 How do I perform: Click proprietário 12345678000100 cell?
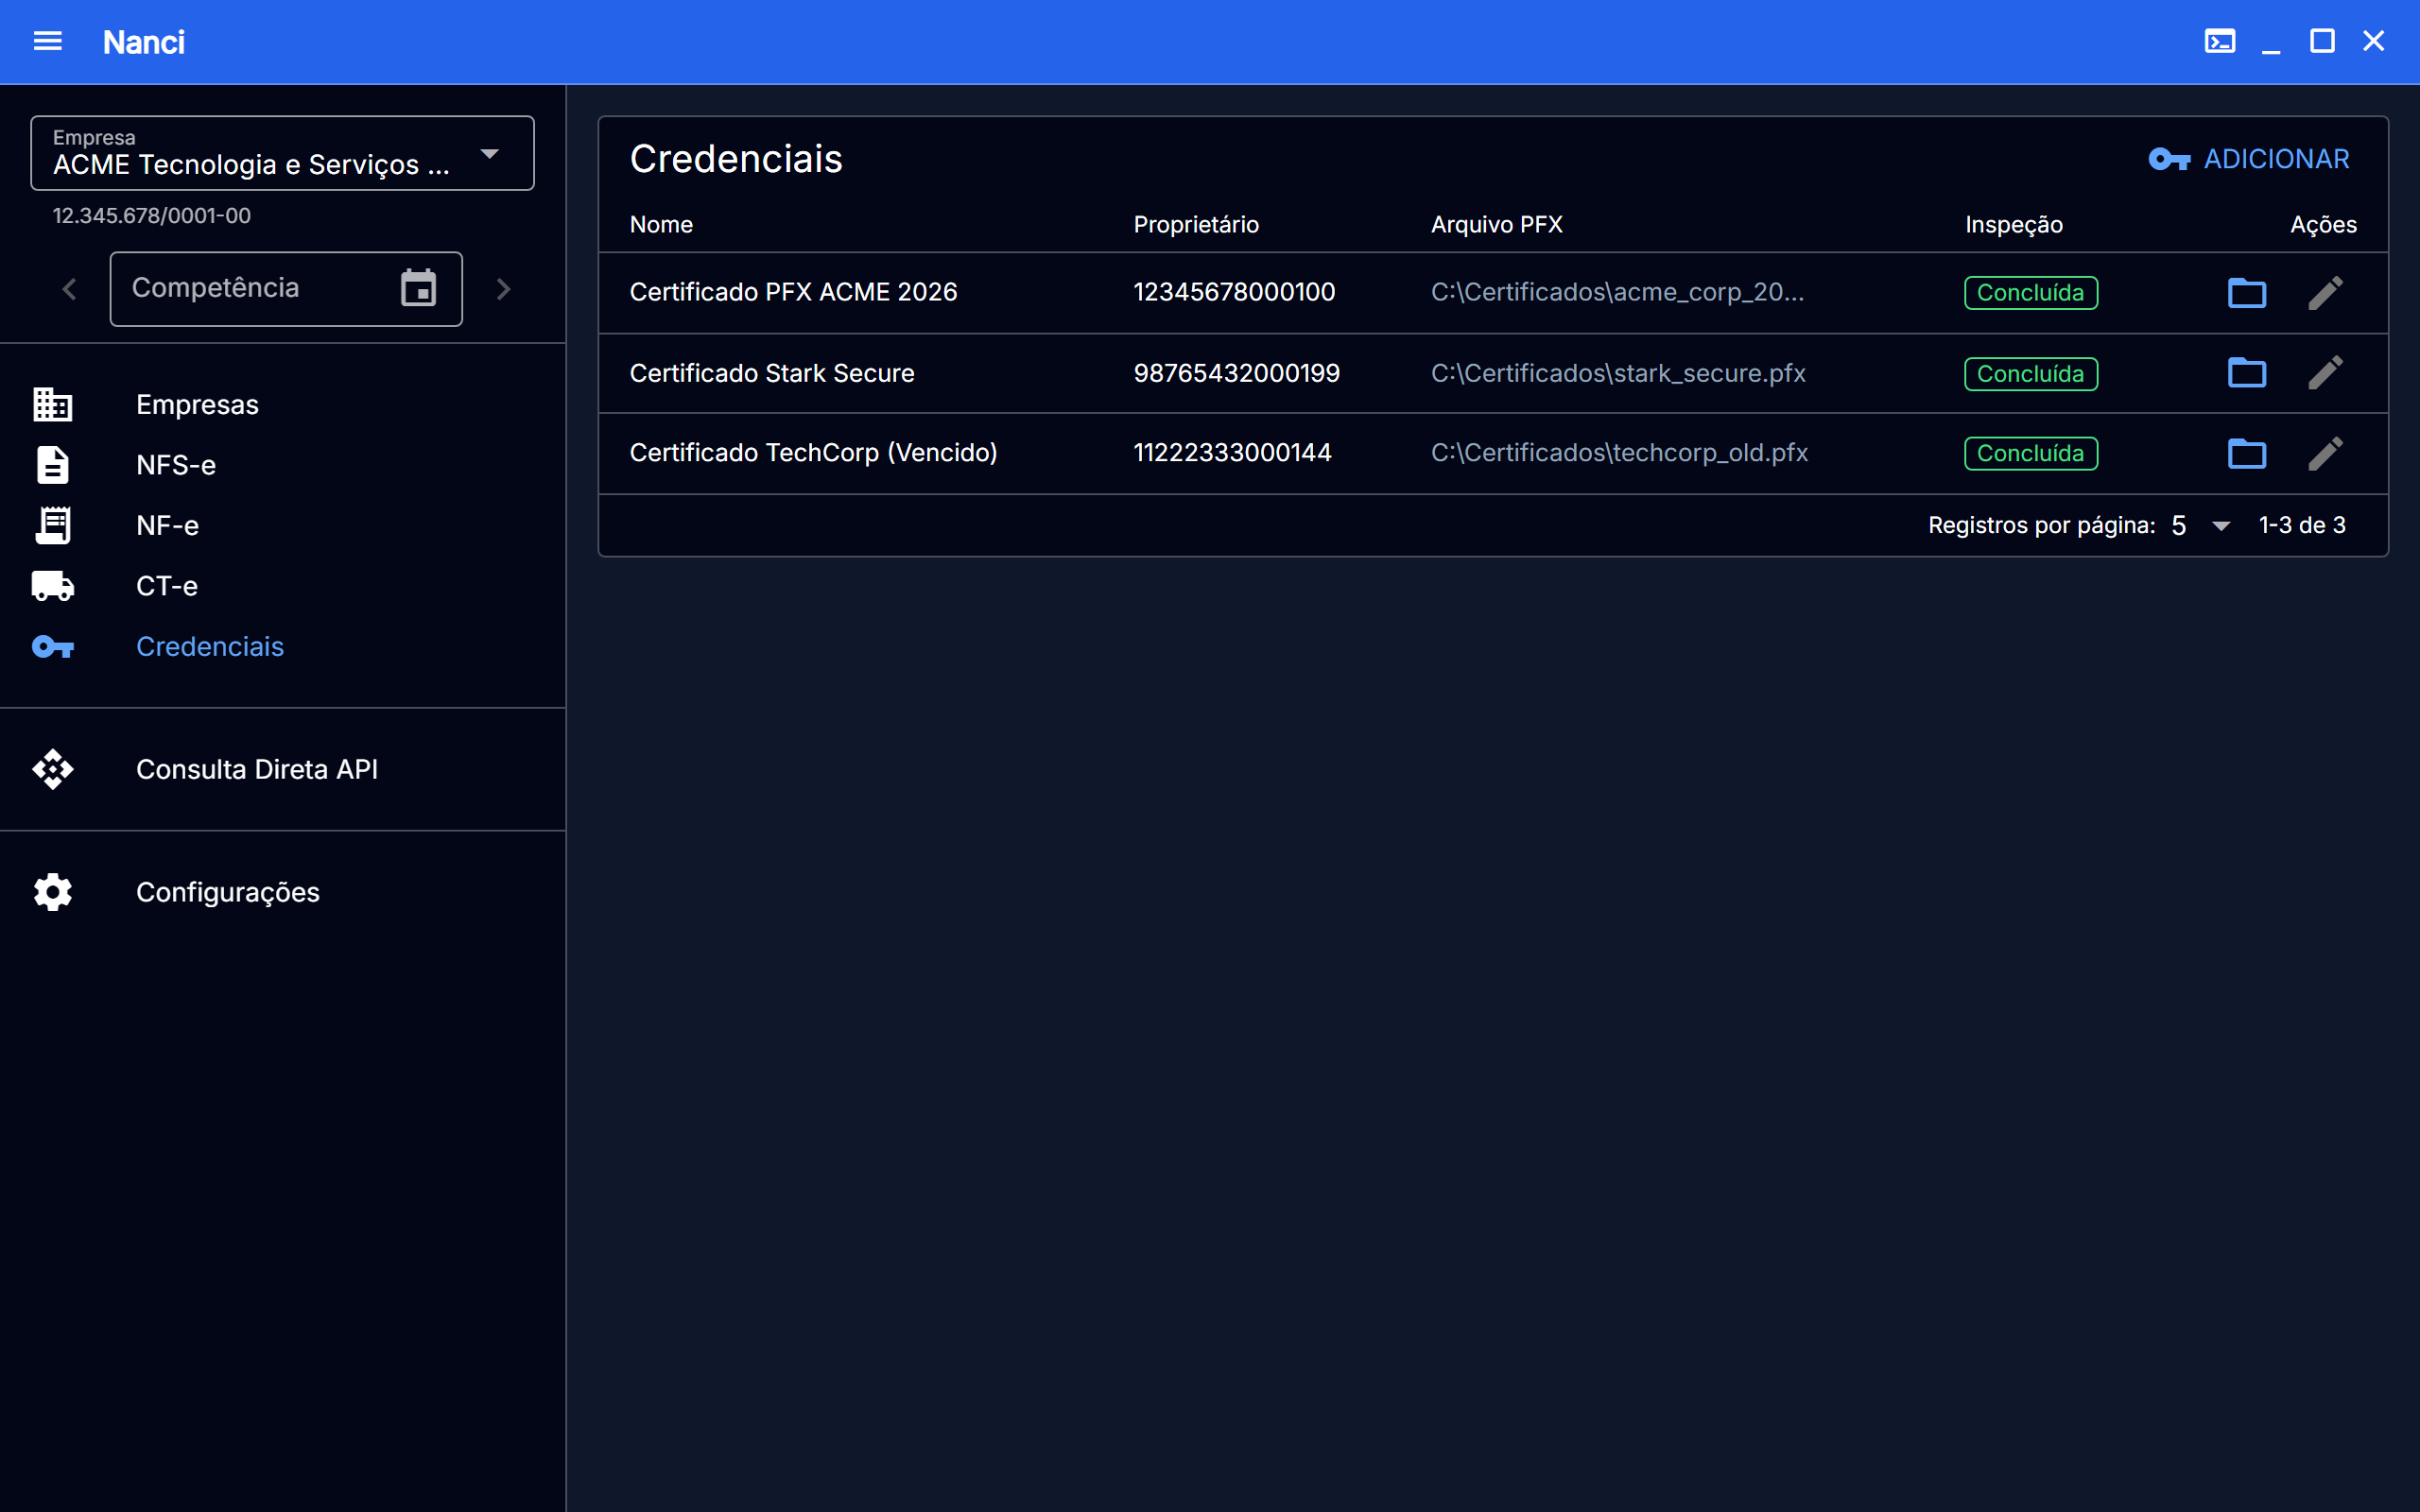[x=1234, y=292]
